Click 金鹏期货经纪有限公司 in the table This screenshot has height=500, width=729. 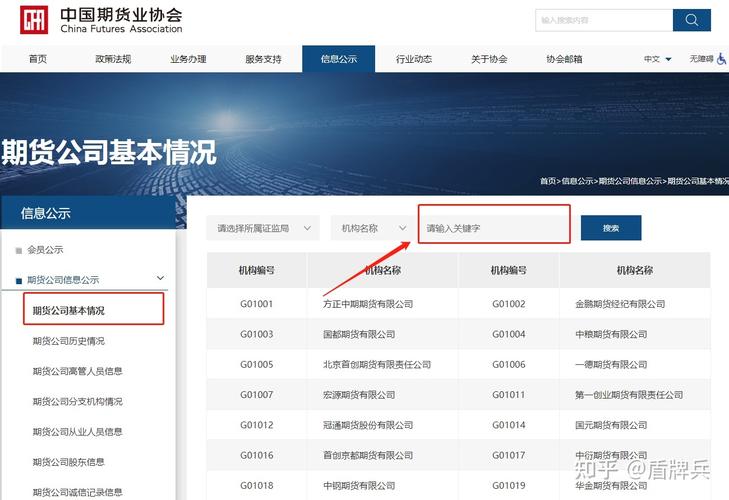620,304
